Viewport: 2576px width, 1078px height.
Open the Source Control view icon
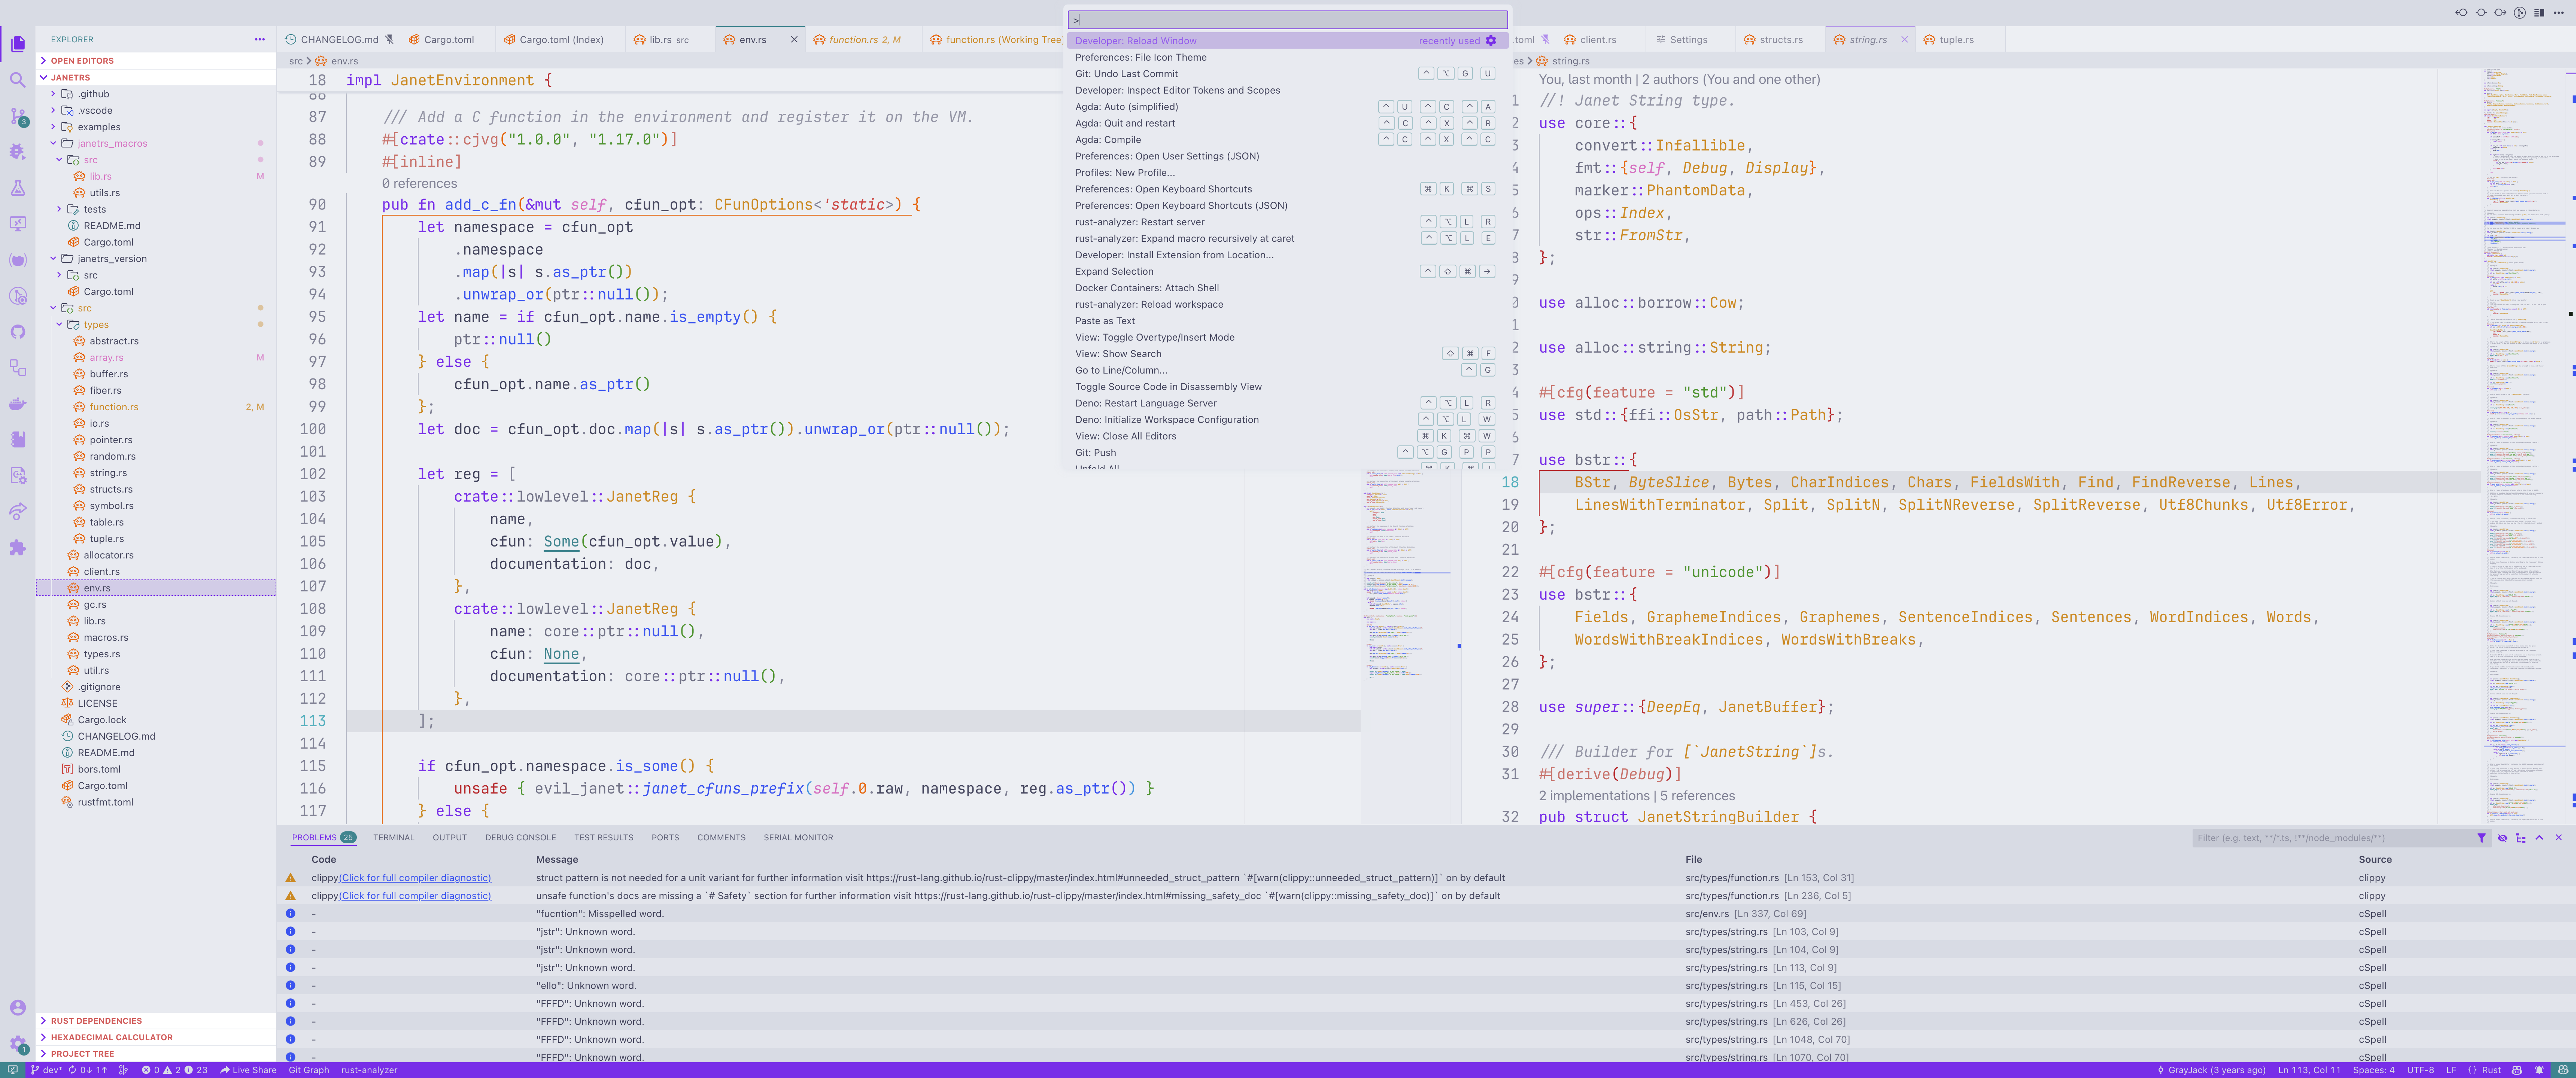pos(17,116)
